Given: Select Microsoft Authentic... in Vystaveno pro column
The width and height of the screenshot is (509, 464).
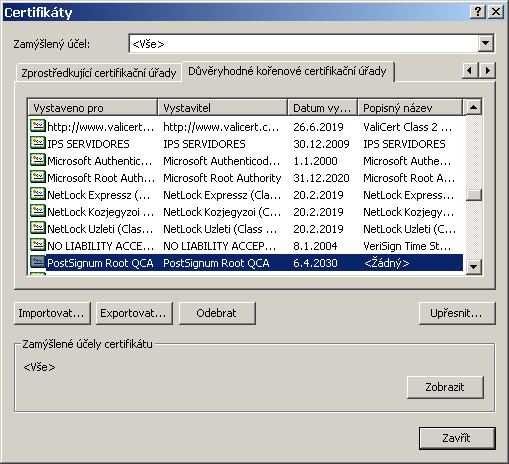Looking at the screenshot, I should 99,161.
